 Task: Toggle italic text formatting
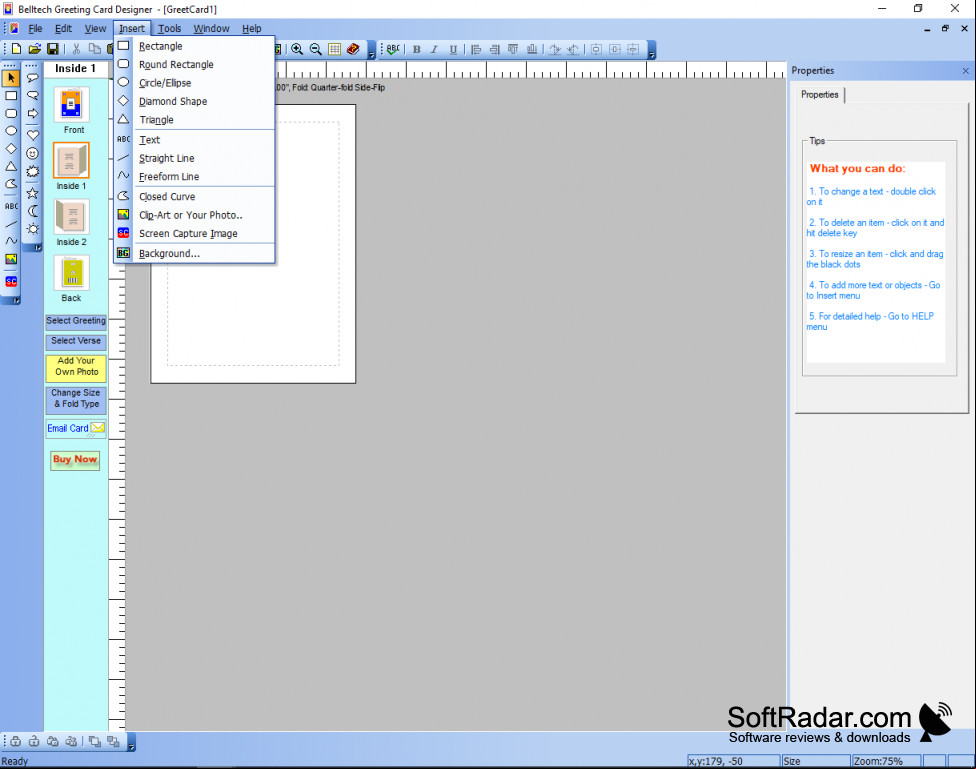tap(434, 49)
